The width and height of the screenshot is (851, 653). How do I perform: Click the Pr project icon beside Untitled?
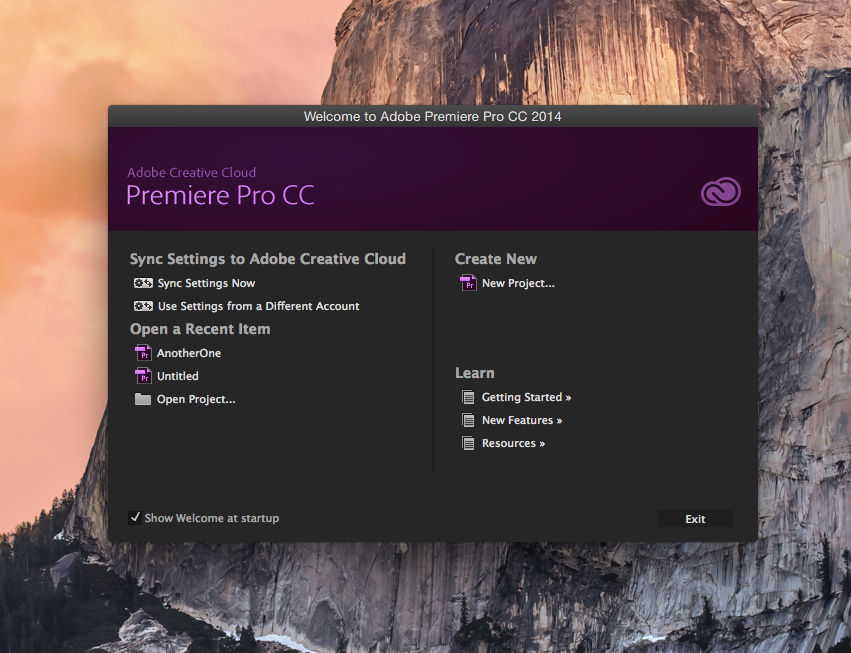point(143,376)
